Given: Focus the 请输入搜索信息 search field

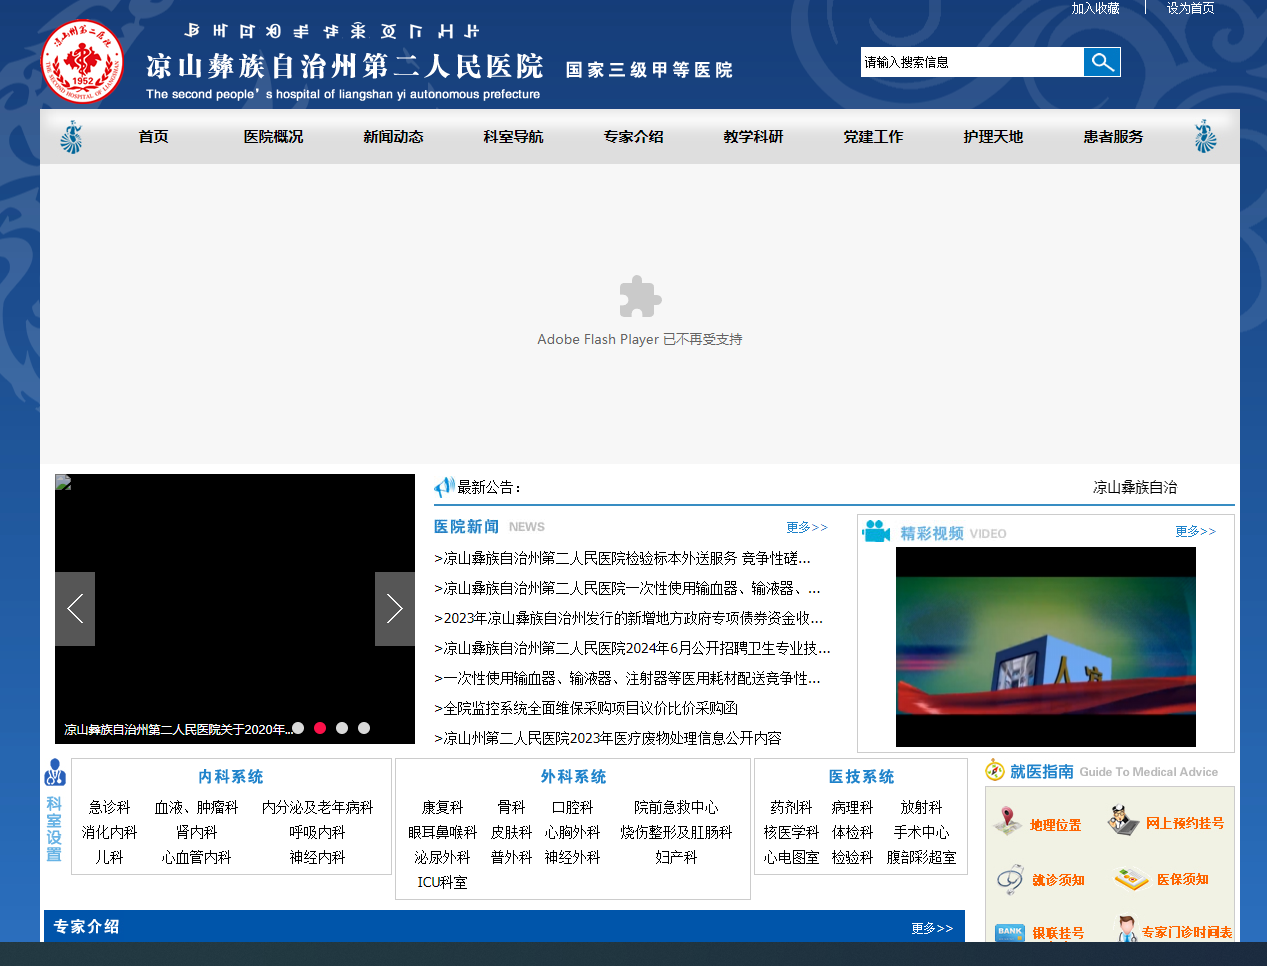Looking at the screenshot, I should pyautogui.click(x=972, y=62).
